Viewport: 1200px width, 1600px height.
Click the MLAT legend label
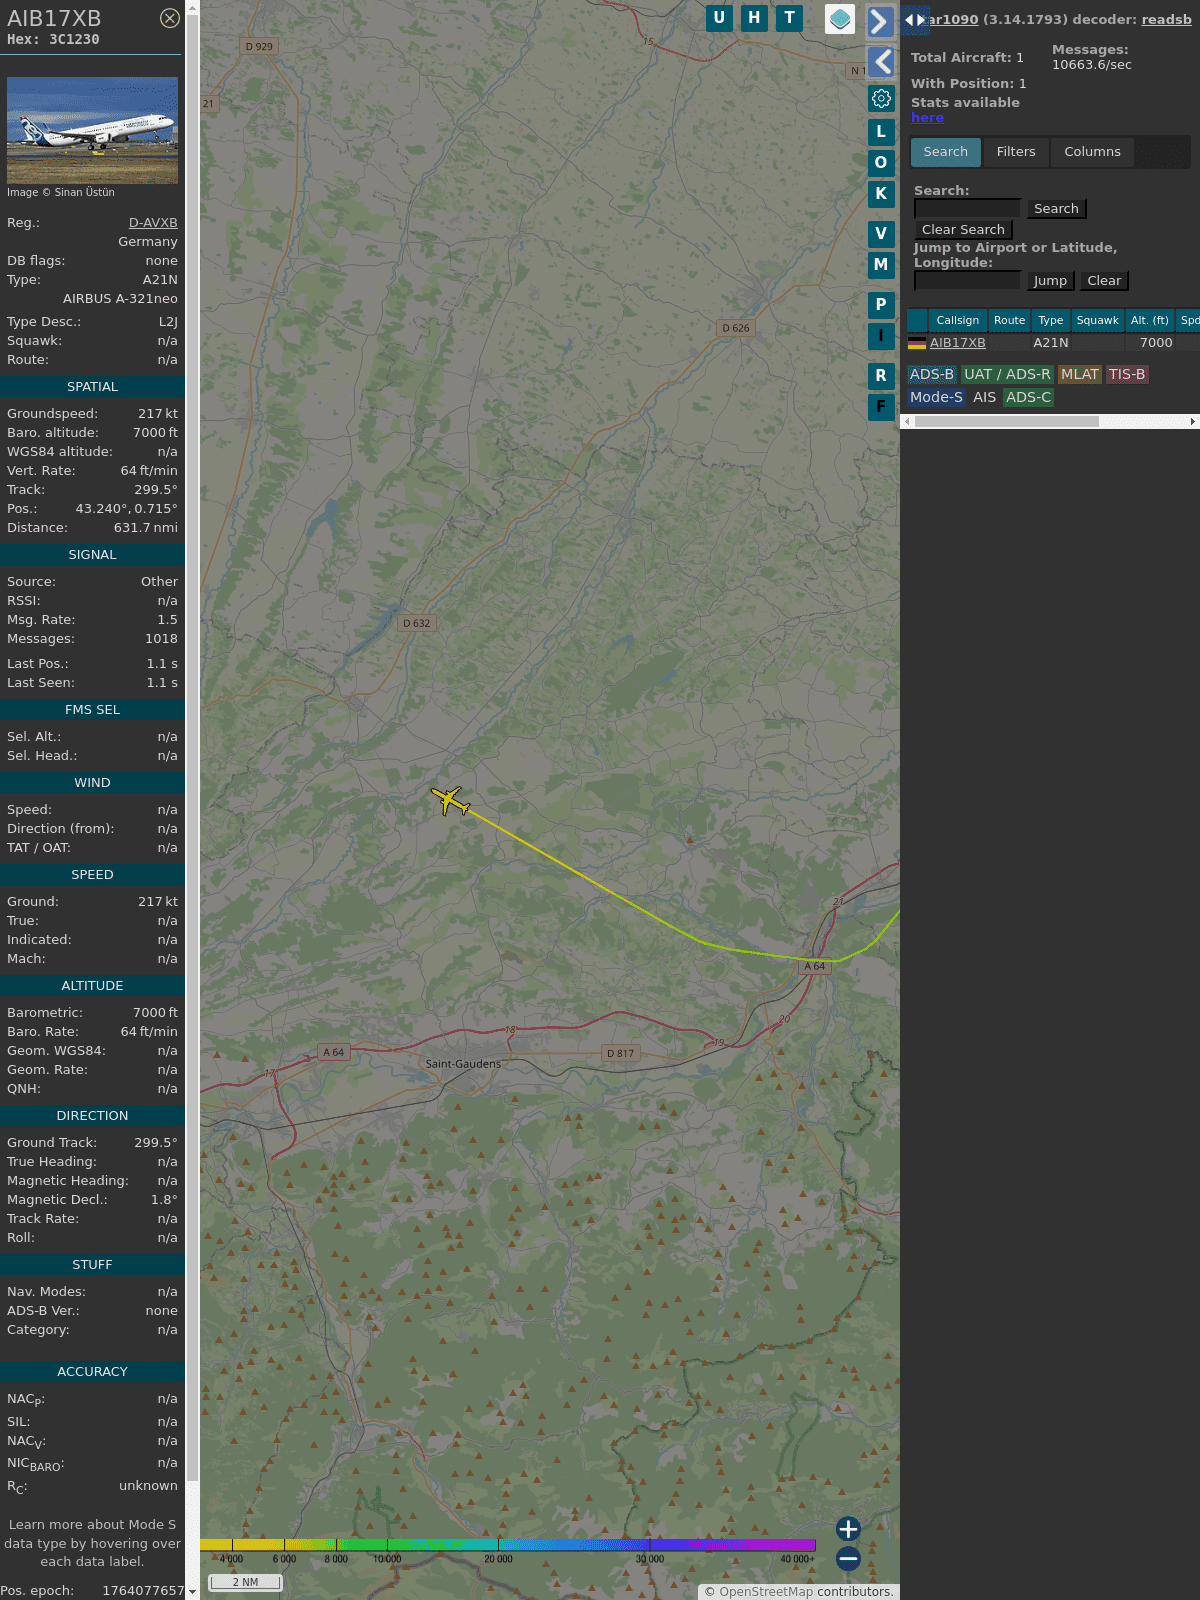click(x=1079, y=374)
